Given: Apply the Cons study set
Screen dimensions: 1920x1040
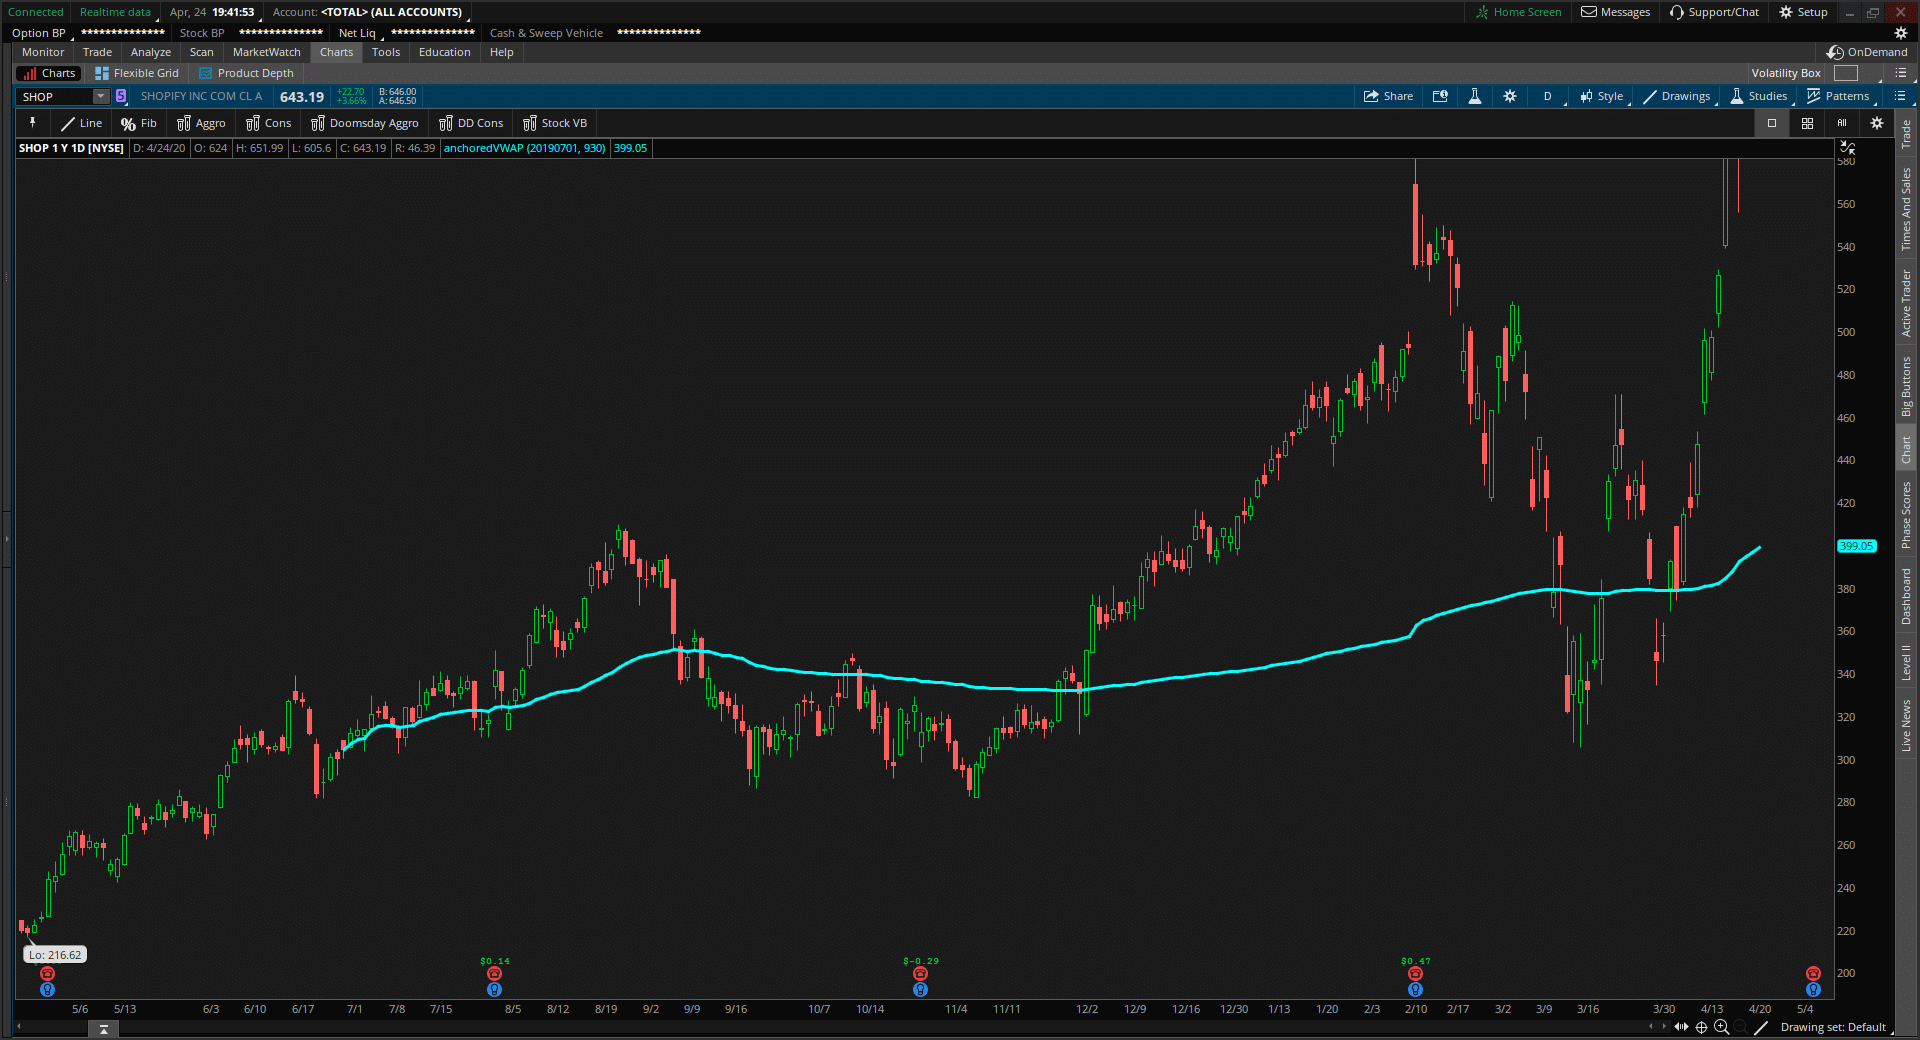Looking at the screenshot, I should click(x=269, y=123).
